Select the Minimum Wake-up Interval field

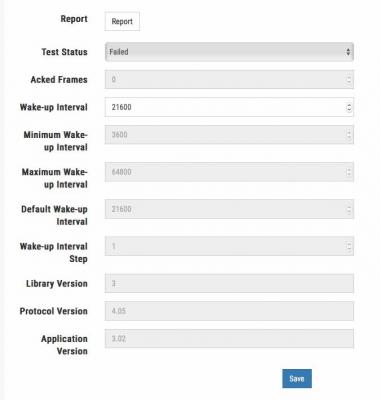pyautogui.click(x=229, y=135)
